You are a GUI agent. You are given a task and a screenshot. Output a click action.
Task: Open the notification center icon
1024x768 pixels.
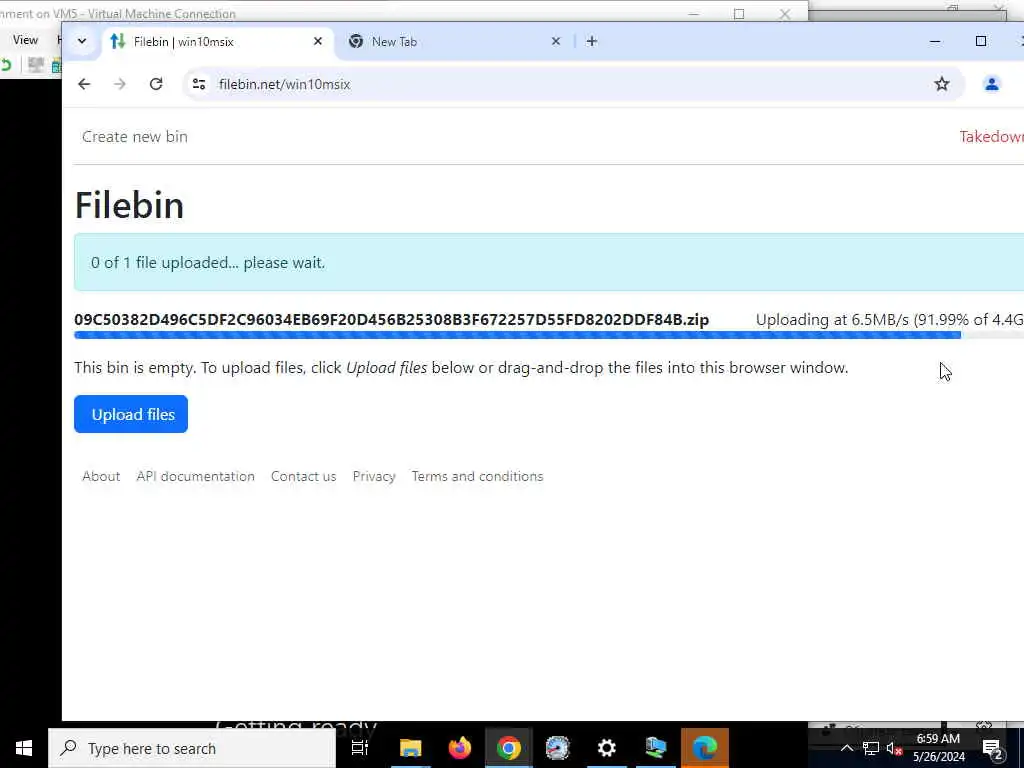click(x=992, y=748)
